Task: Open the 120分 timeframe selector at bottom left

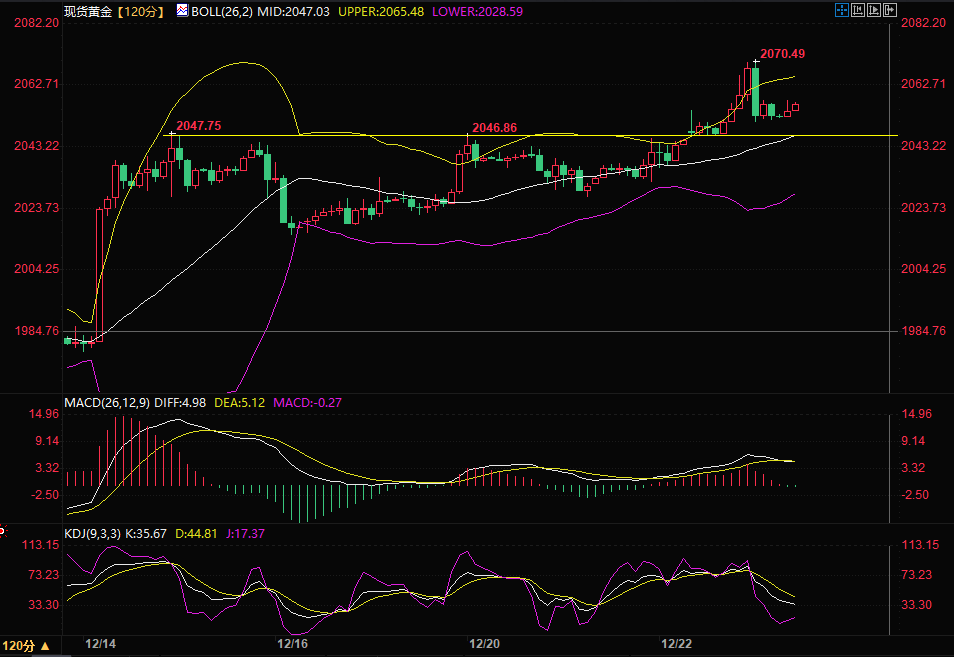Action: (x=26, y=644)
